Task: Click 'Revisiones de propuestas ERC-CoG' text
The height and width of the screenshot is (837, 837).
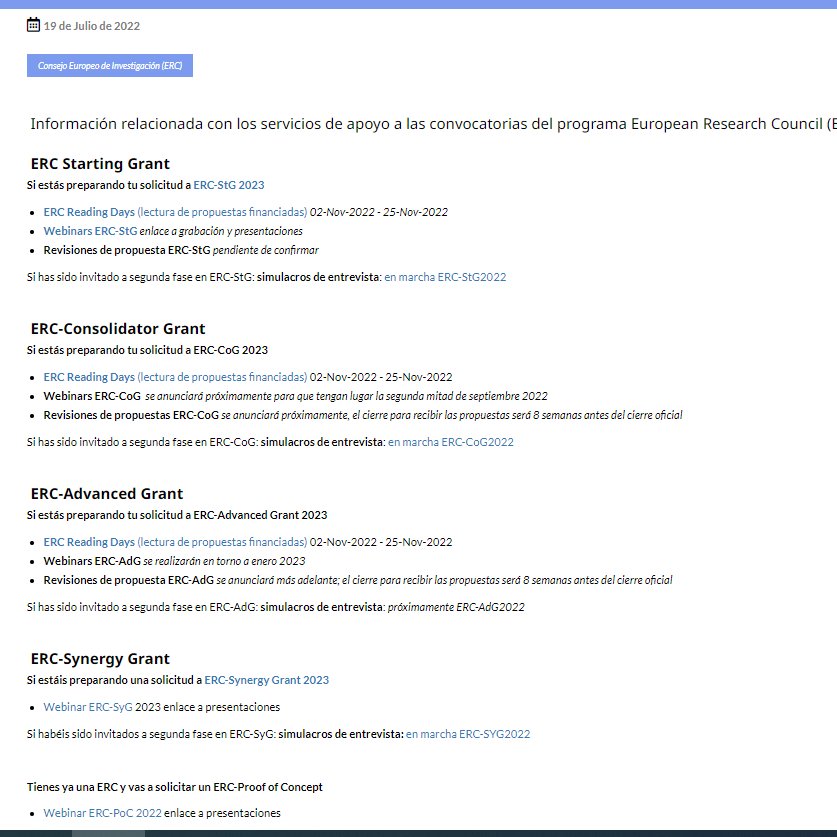Action: [131, 415]
